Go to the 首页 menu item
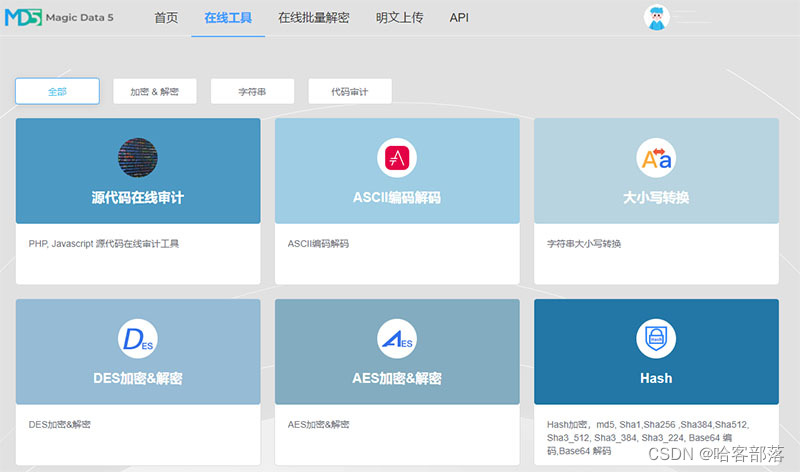The width and height of the screenshot is (800, 472). [x=166, y=18]
